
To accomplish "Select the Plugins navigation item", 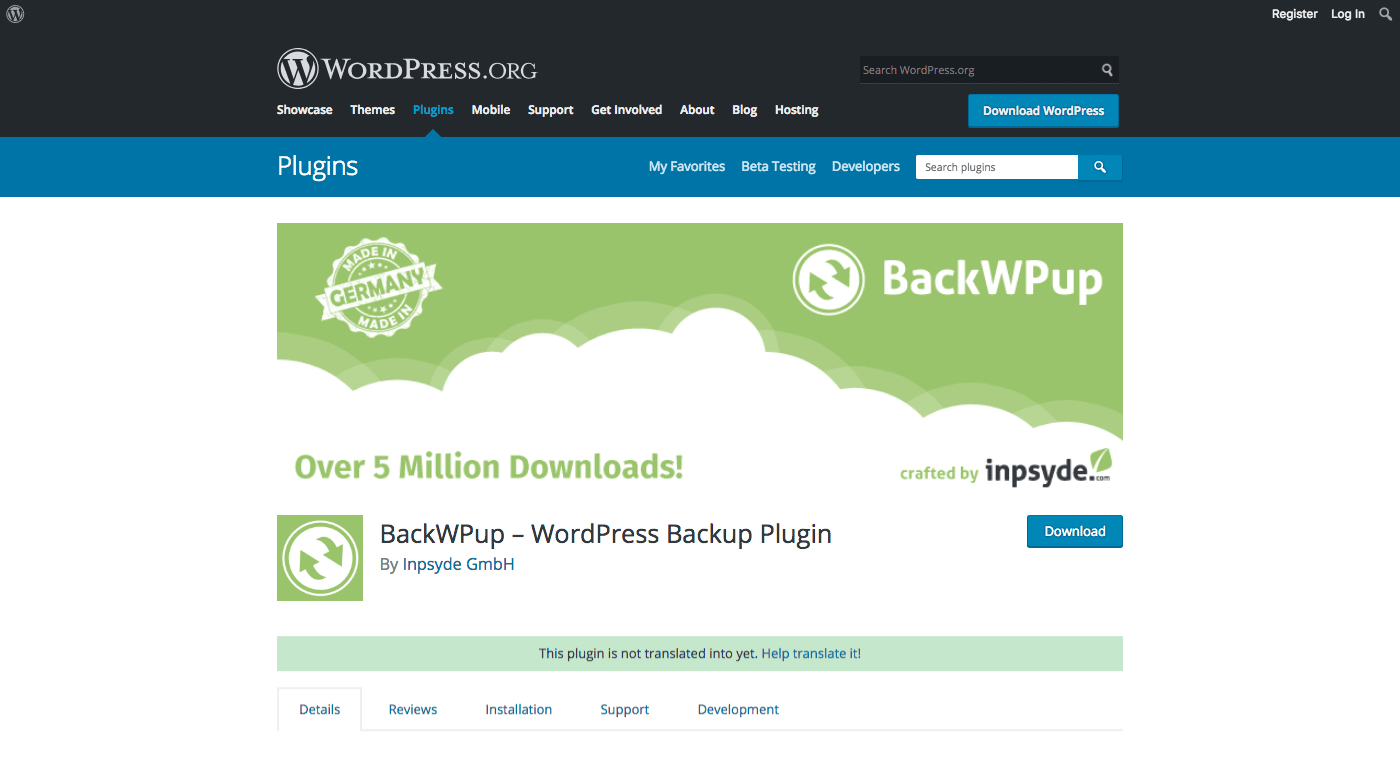I will (x=433, y=110).
